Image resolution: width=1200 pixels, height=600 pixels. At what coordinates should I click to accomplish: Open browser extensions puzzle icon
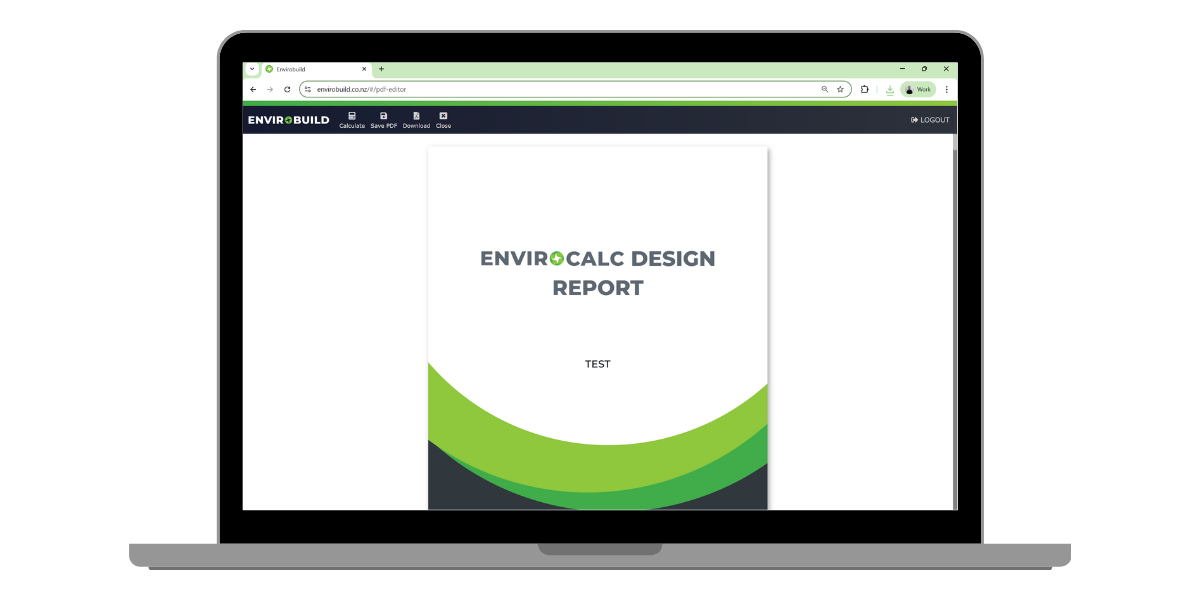tap(865, 89)
